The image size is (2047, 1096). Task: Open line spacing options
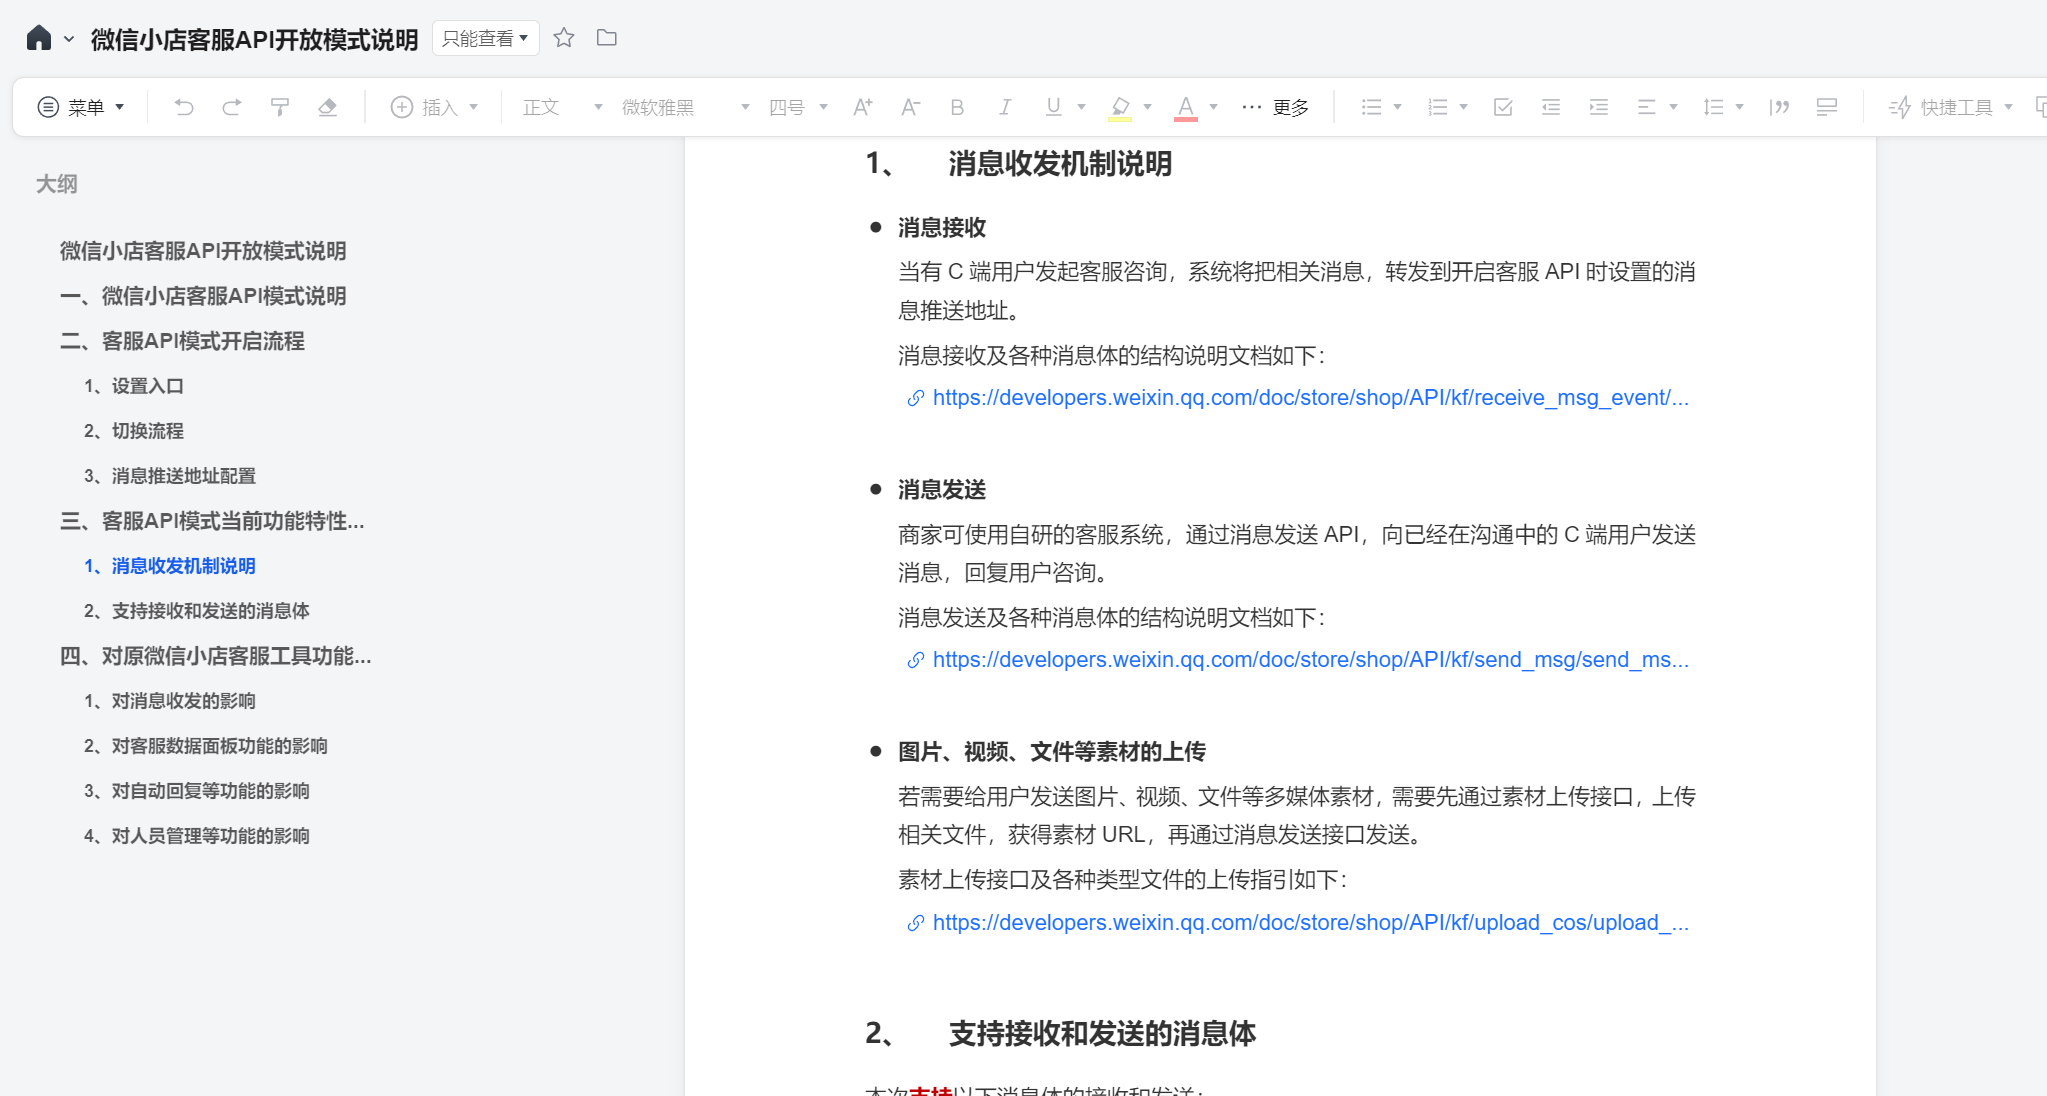[x=1723, y=107]
